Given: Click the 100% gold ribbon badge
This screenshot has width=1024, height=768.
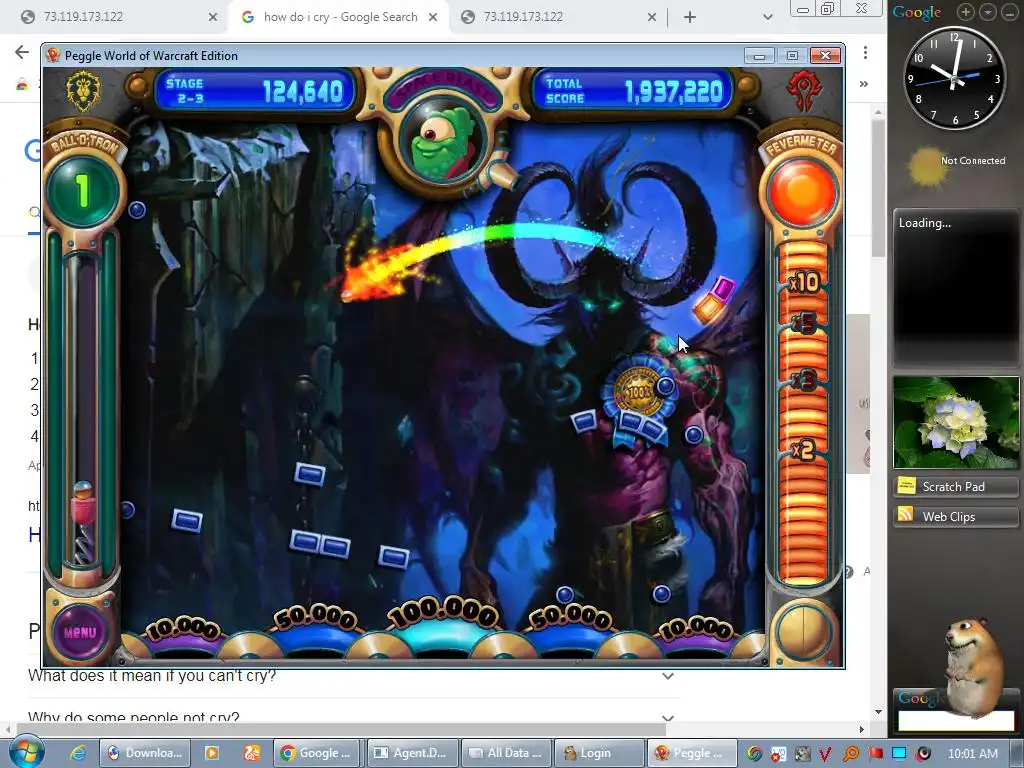Looking at the screenshot, I should pyautogui.click(x=639, y=392).
